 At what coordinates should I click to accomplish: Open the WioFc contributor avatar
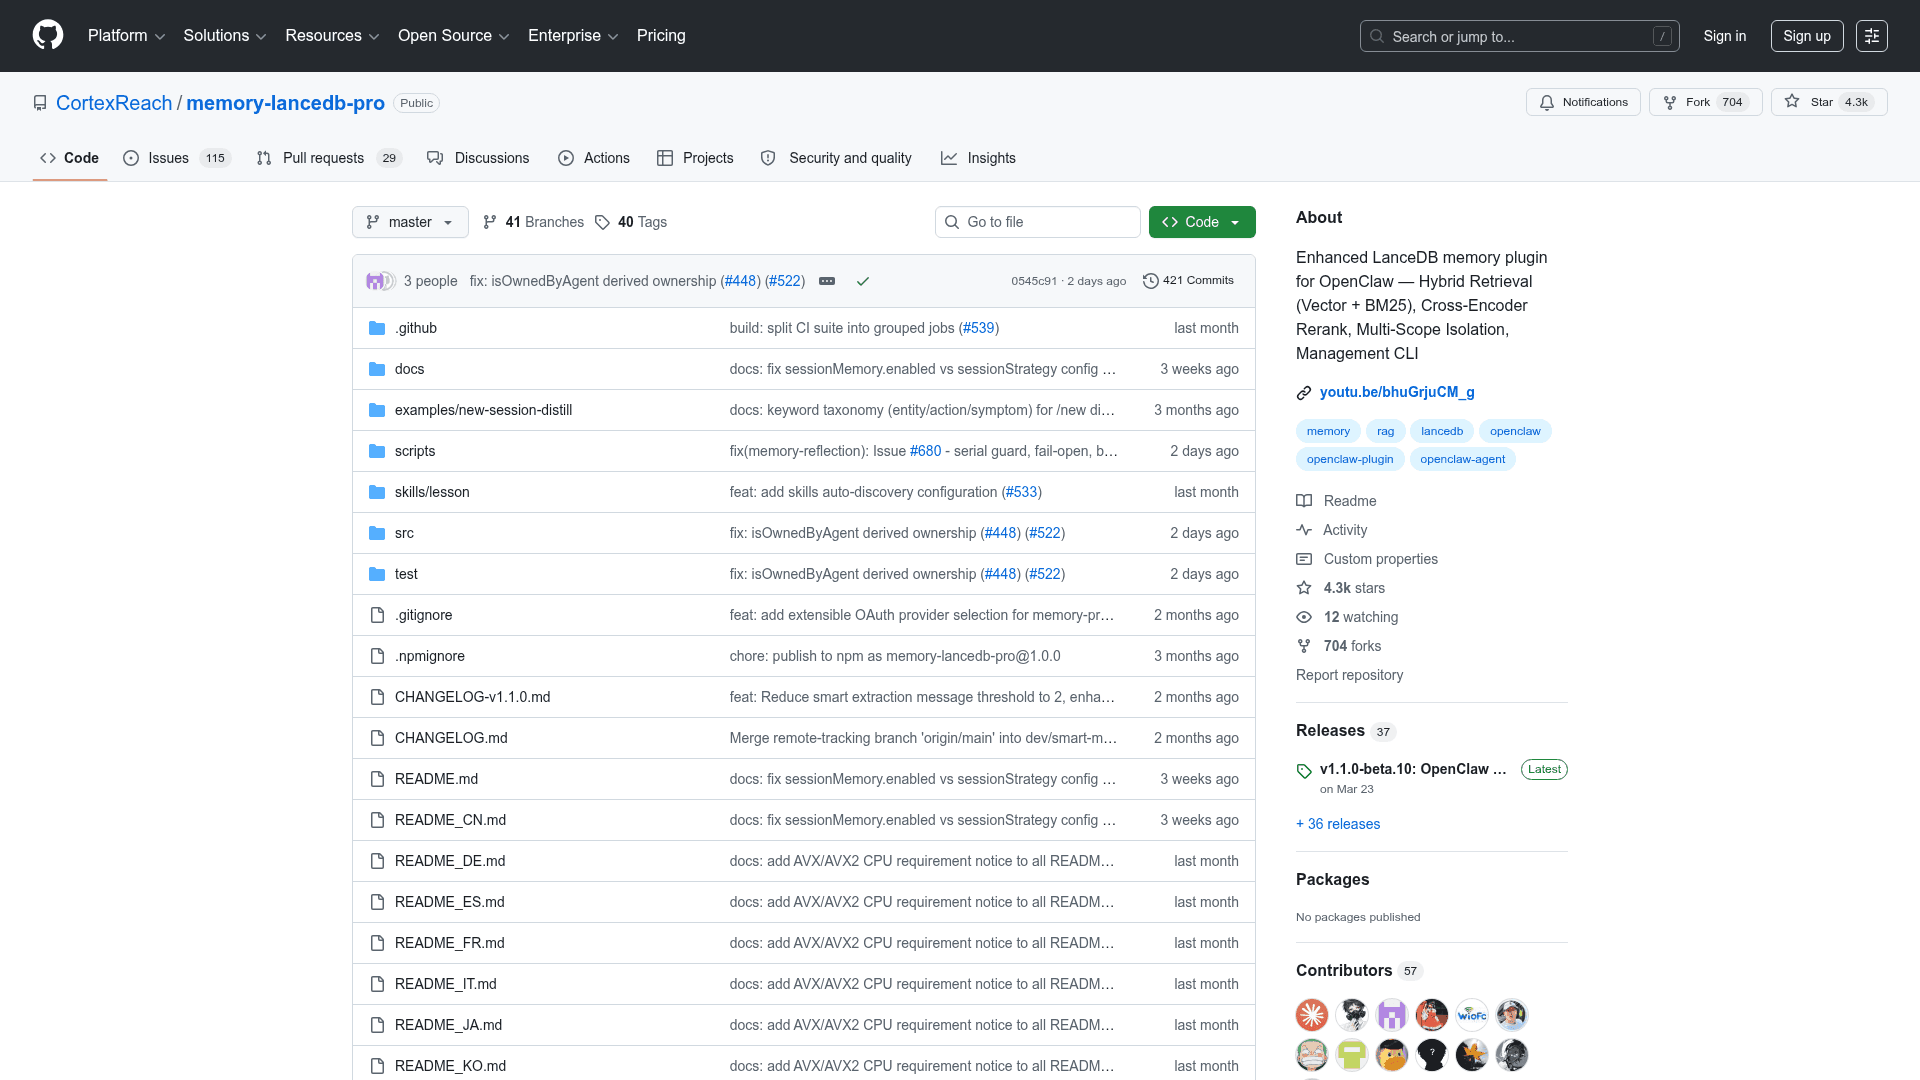tap(1472, 1015)
